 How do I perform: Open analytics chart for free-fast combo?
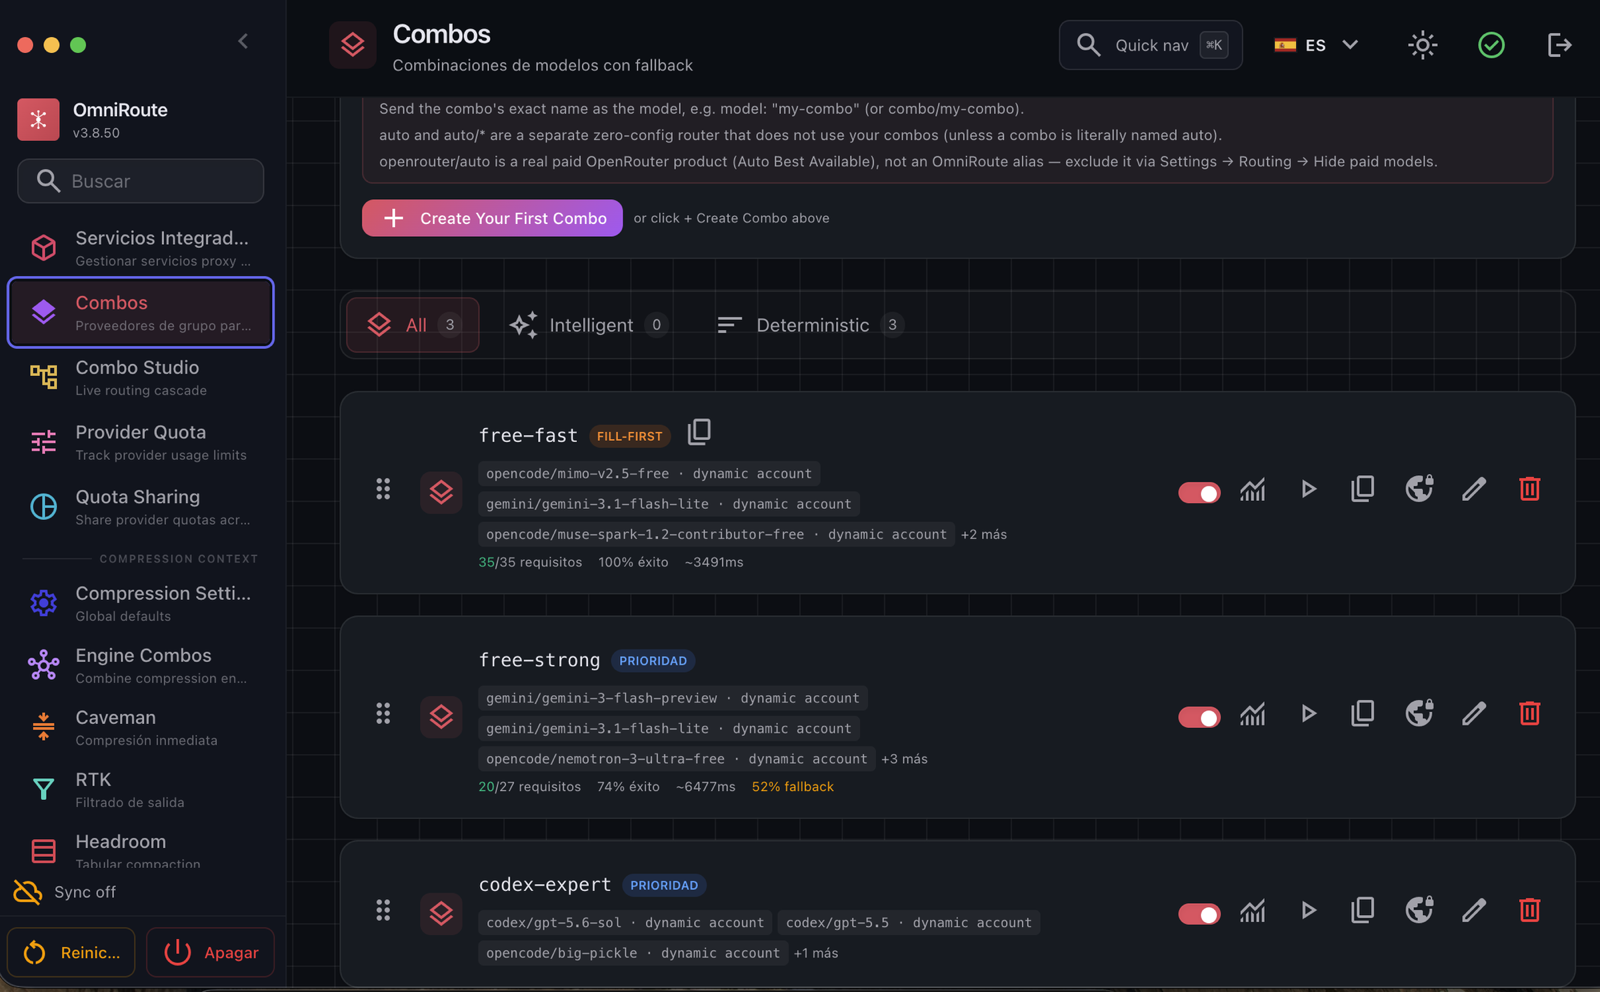click(1253, 489)
